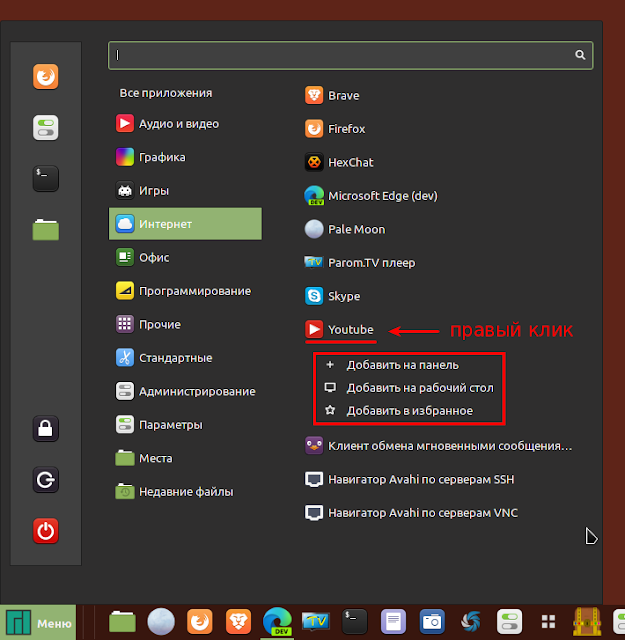Open the "Стандартные" category
Viewport: 625px width, 640px height.
[185, 358]
